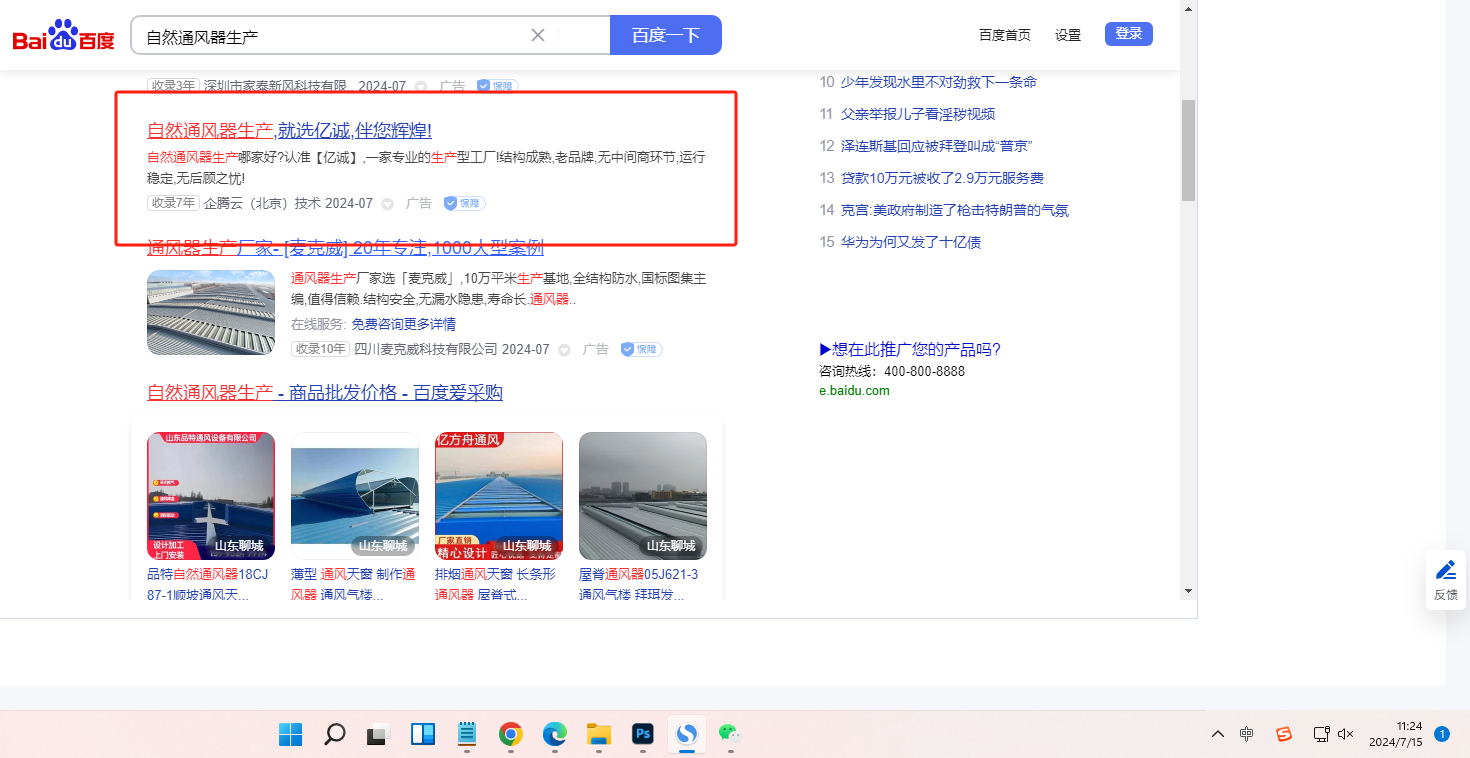The height and width of the screenshot is (758, 1470).
Task: Toggle the muted volume speaker icon
Action: 1346,734
